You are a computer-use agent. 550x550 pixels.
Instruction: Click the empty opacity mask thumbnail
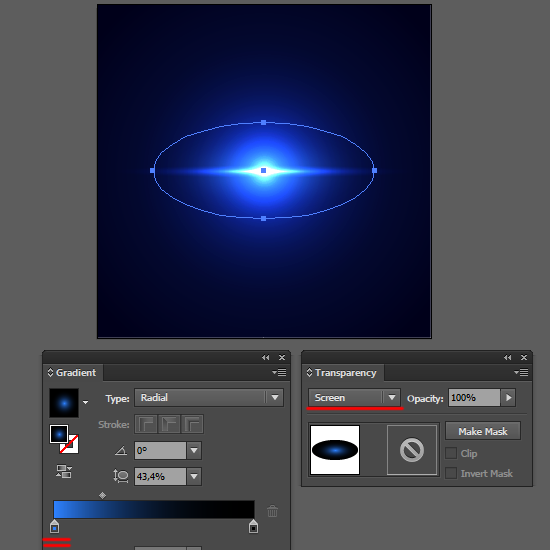412,450
